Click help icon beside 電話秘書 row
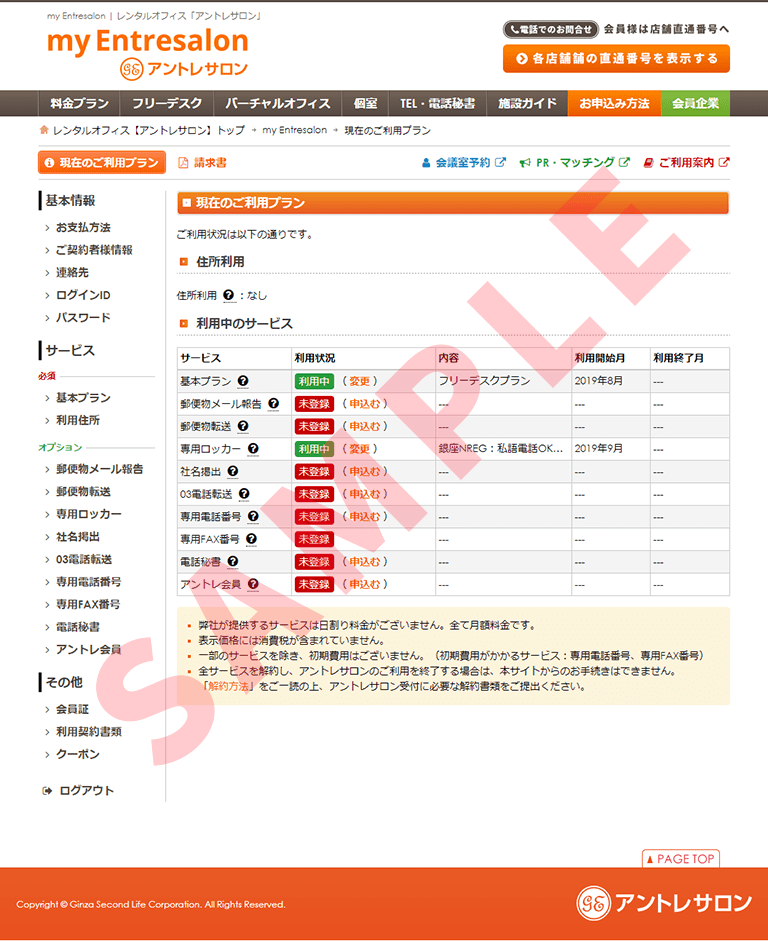This screenshot has height=941, width=768. [x=244, y=562]
